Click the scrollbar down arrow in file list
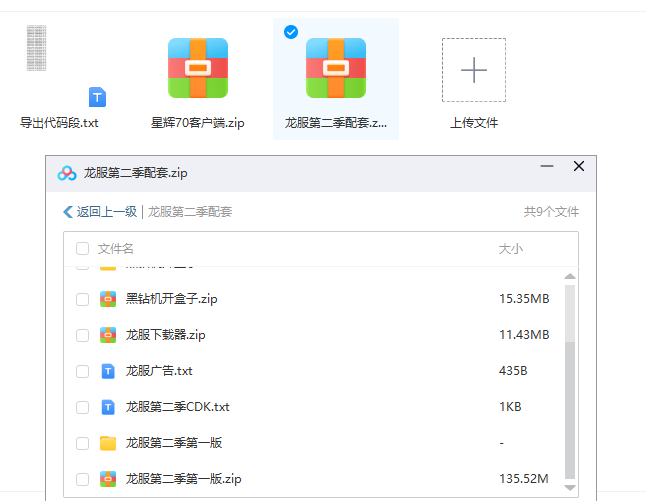 pos(570,487)
